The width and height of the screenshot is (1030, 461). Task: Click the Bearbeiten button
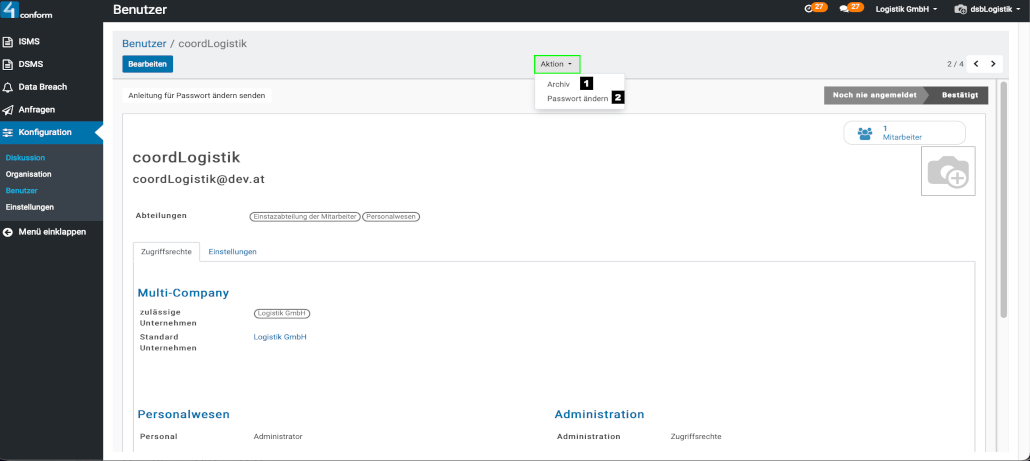[147, 64]
